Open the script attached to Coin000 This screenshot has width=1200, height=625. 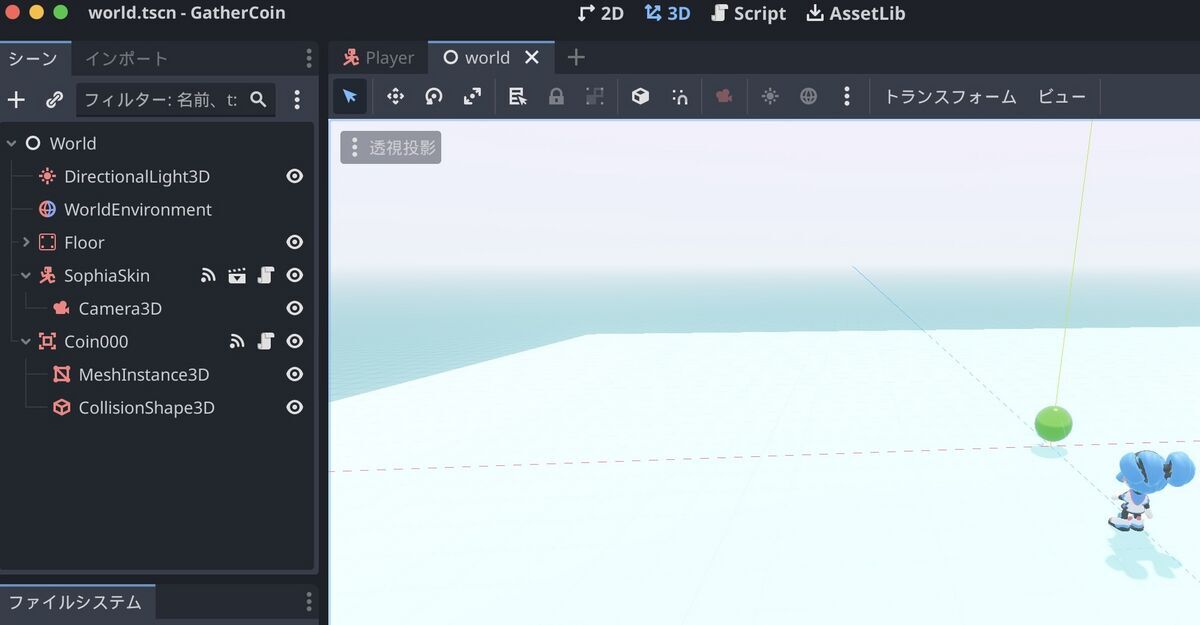(266, 341)
